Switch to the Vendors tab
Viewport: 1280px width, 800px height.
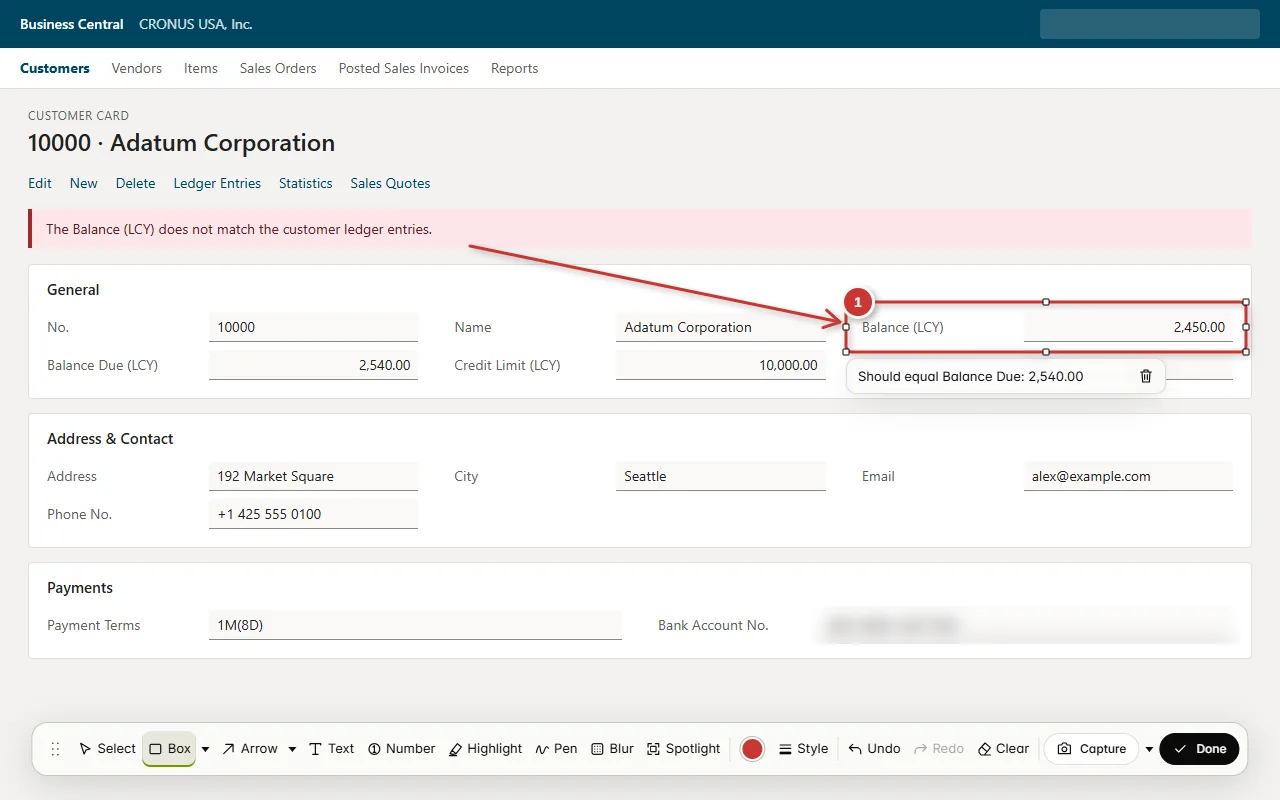coord(137,68)
